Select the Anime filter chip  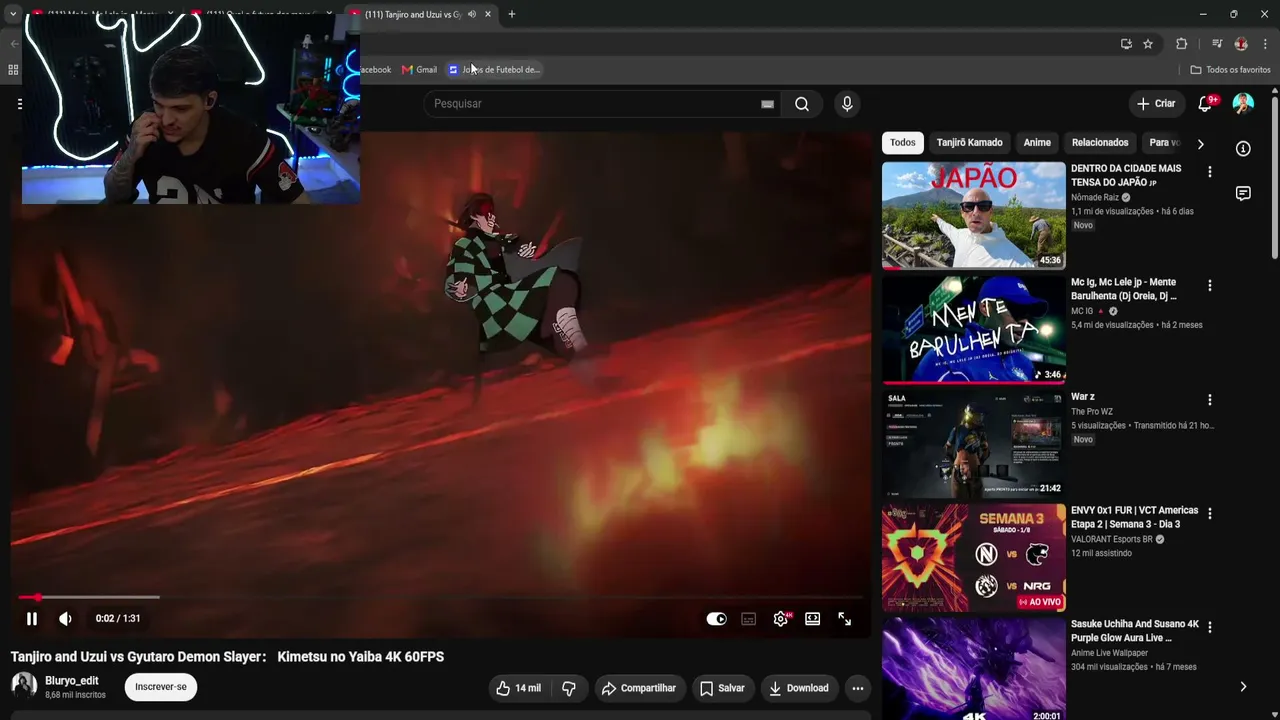coord(1037,143)
